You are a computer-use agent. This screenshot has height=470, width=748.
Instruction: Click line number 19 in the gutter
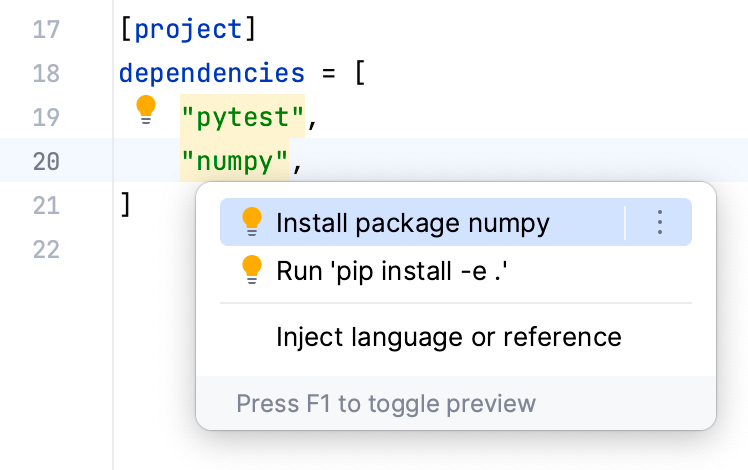(46, 117)
